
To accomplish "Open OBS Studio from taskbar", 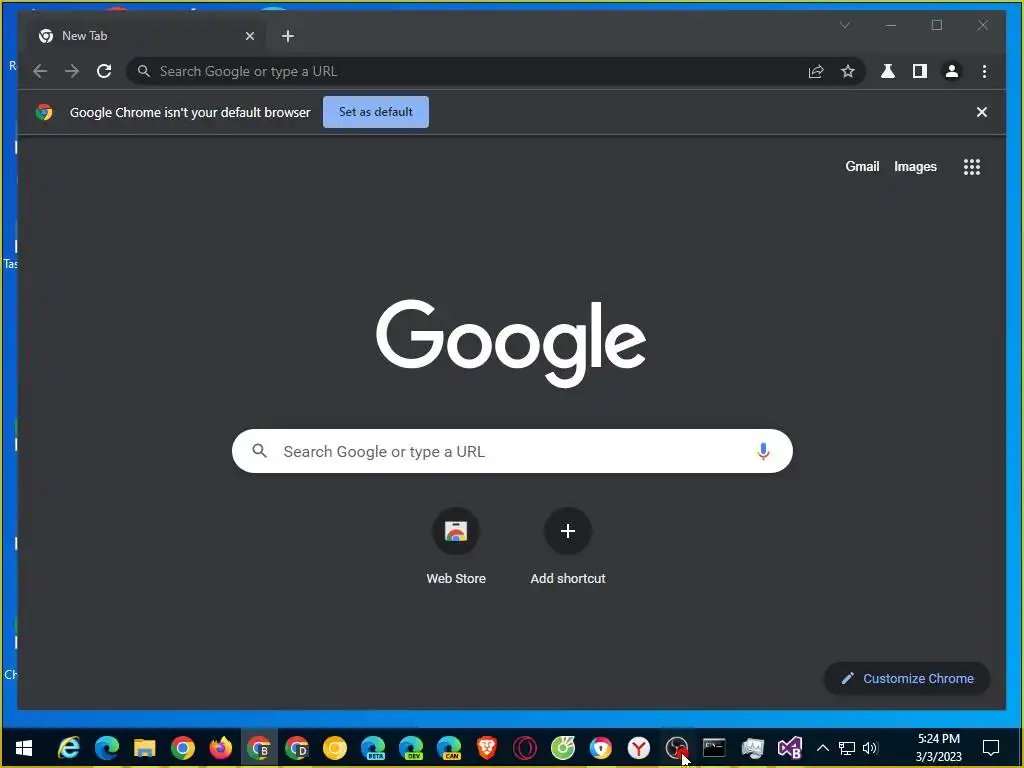I will tap(677, 748).
